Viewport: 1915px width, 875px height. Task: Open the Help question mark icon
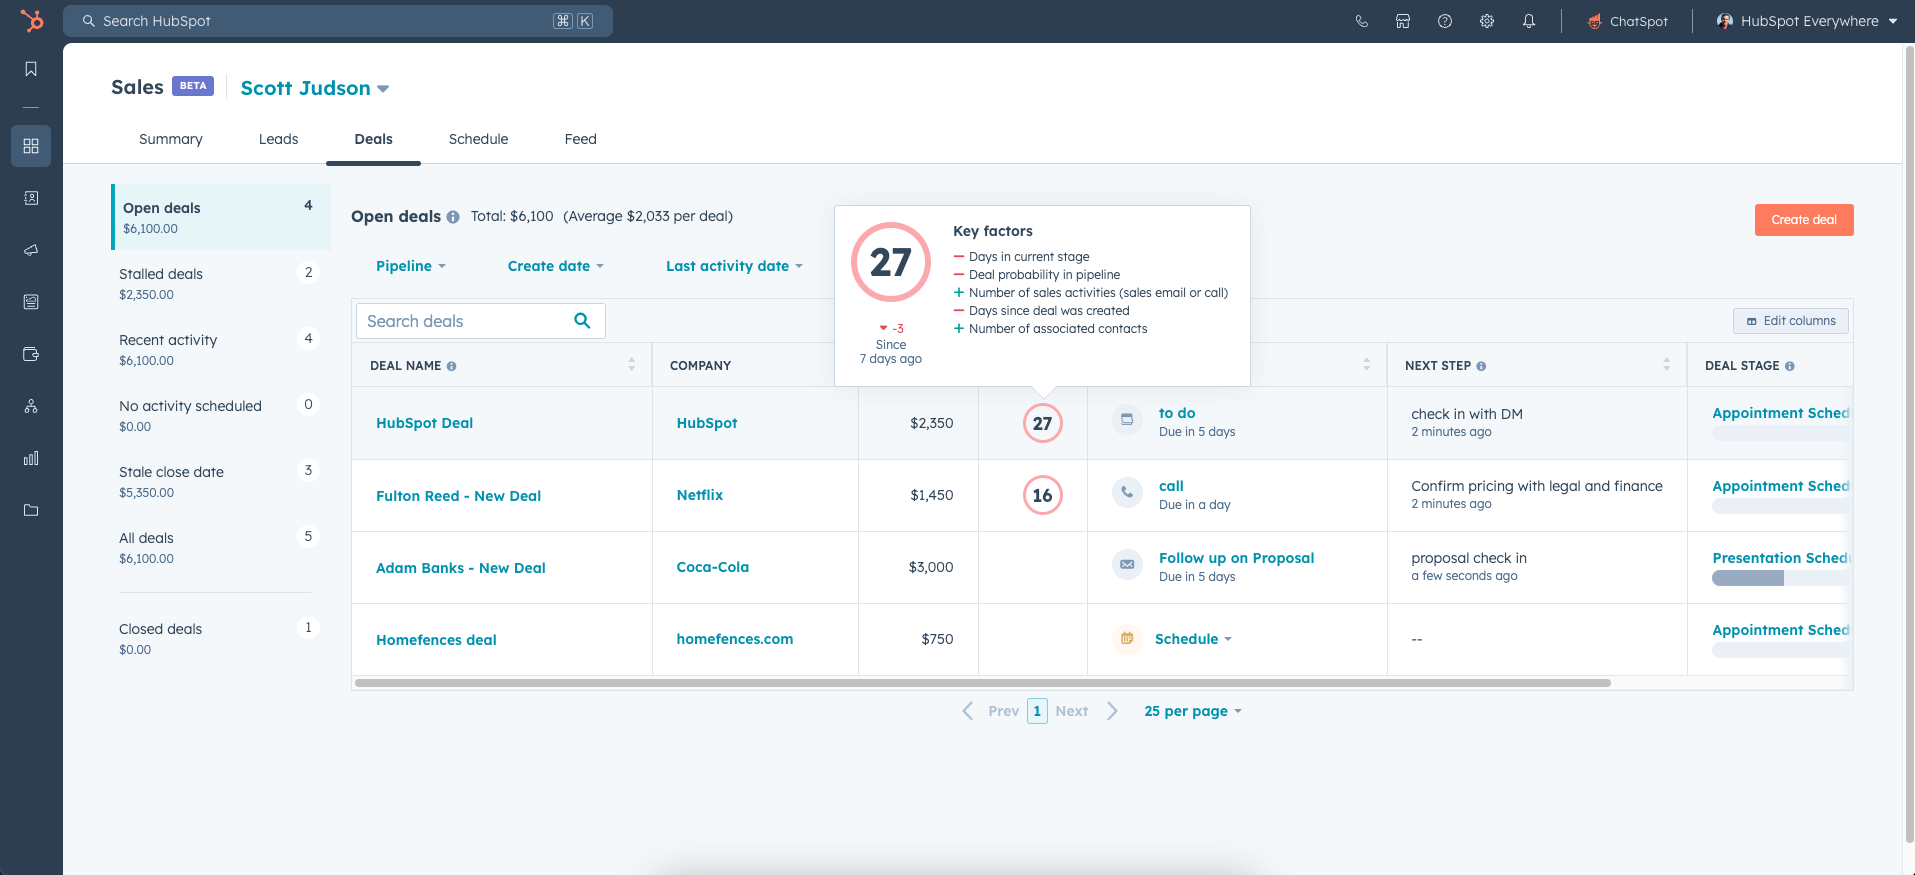(x=1445, y=21)
